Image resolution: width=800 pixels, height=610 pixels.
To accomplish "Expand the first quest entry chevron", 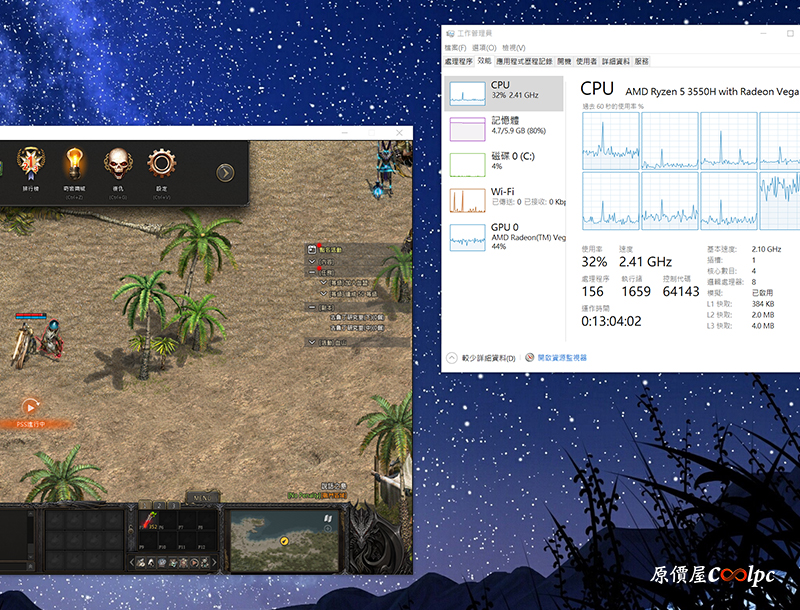I will [323, 283].
